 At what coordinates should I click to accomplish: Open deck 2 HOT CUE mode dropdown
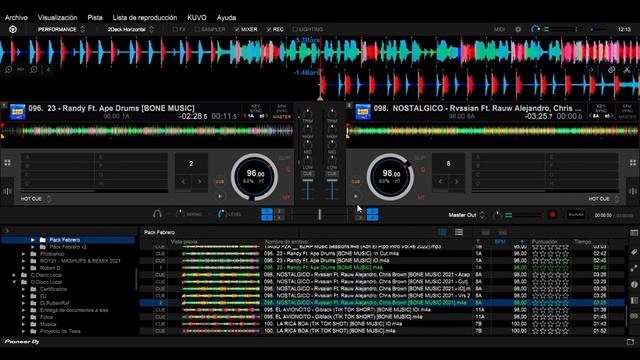pyautogui.click(x=603, y=199)
